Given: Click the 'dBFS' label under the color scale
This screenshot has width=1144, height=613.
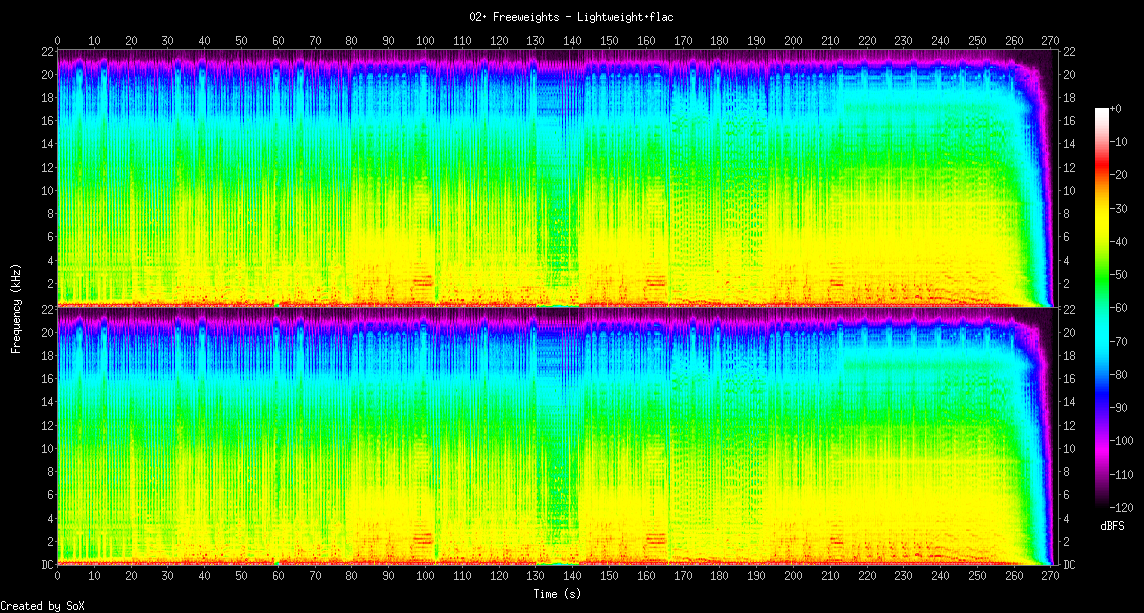Looking at the screenshot, I should [x=1113, y=526].
